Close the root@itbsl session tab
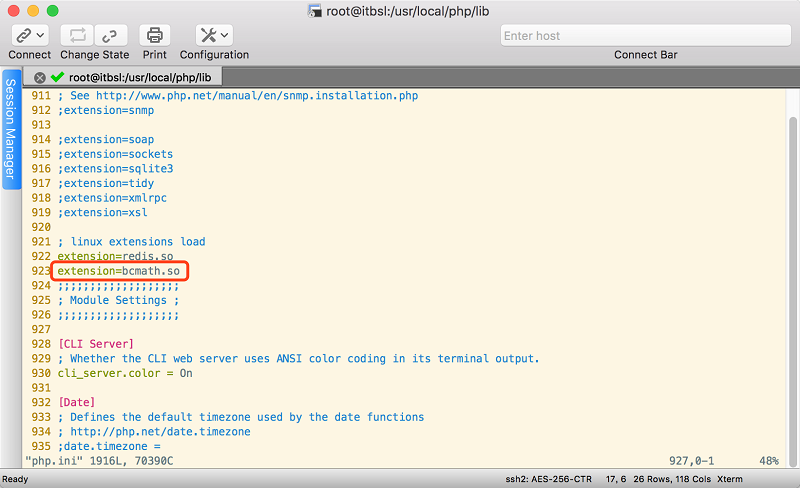Viewport: 800px width, 488px height. pyautogui.click(x=40, y=78)
